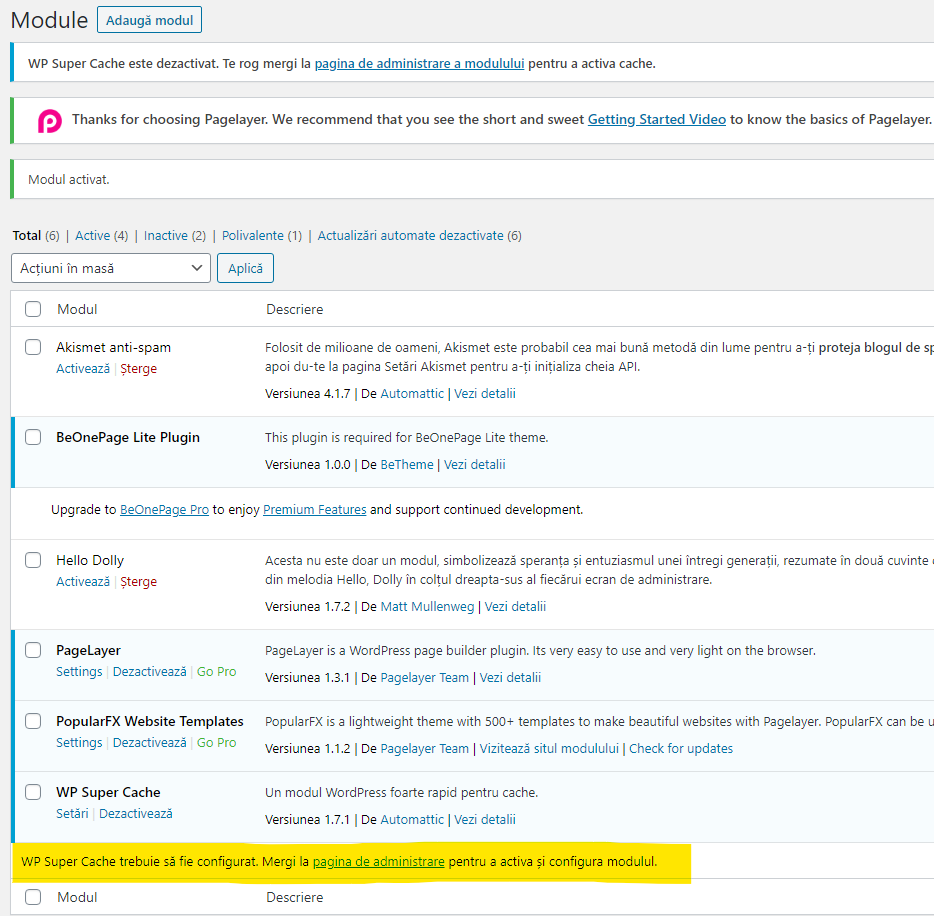
Task: Click the Aplică button
Action: (245, 268)
